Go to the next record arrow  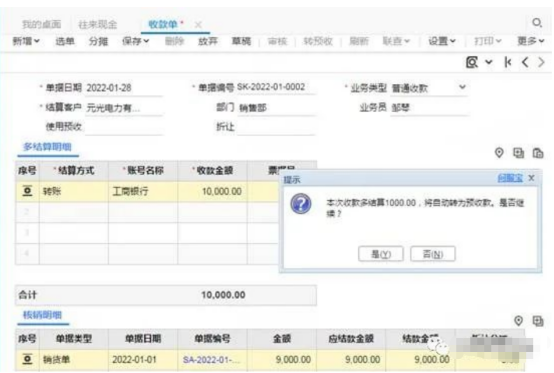[x=541, y=63]
